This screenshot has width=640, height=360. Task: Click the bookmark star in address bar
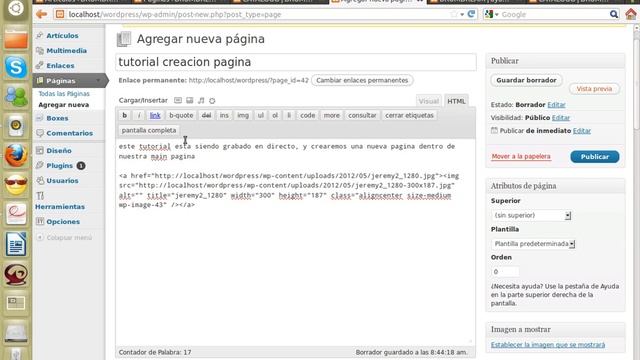pyautogui.click(x=454, y=14)
